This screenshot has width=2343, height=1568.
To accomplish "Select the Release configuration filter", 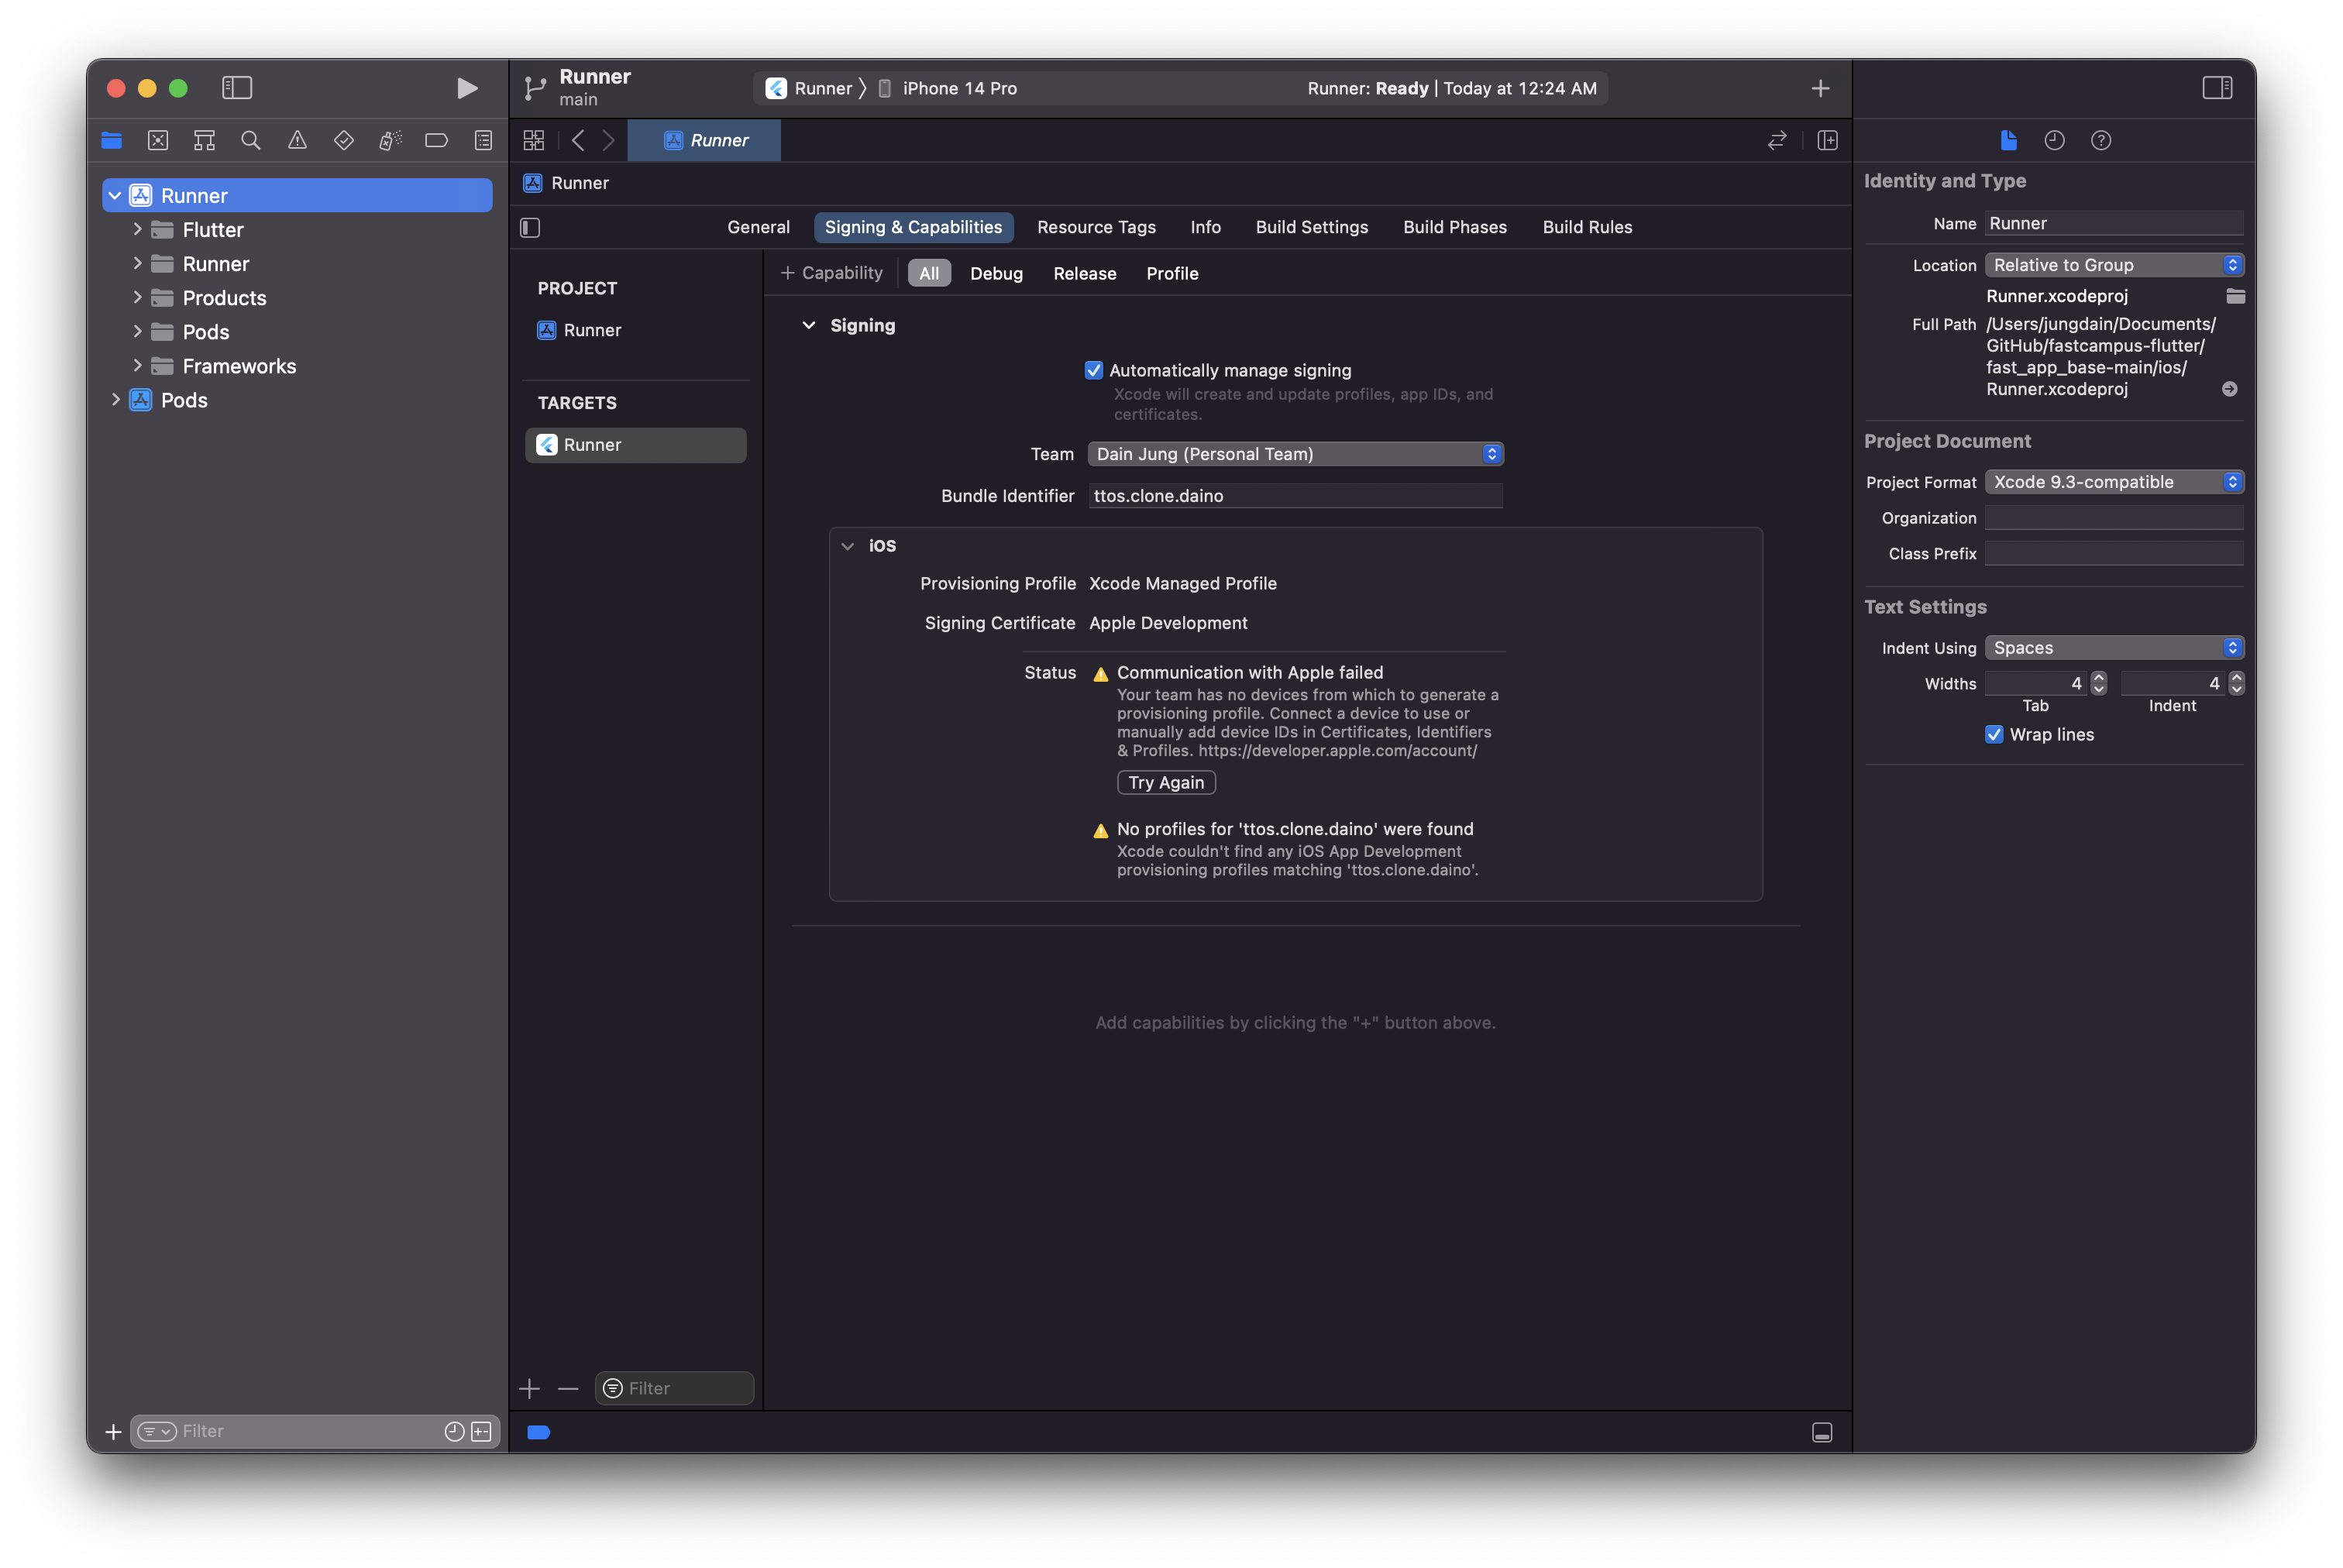I will (1084, 273).
